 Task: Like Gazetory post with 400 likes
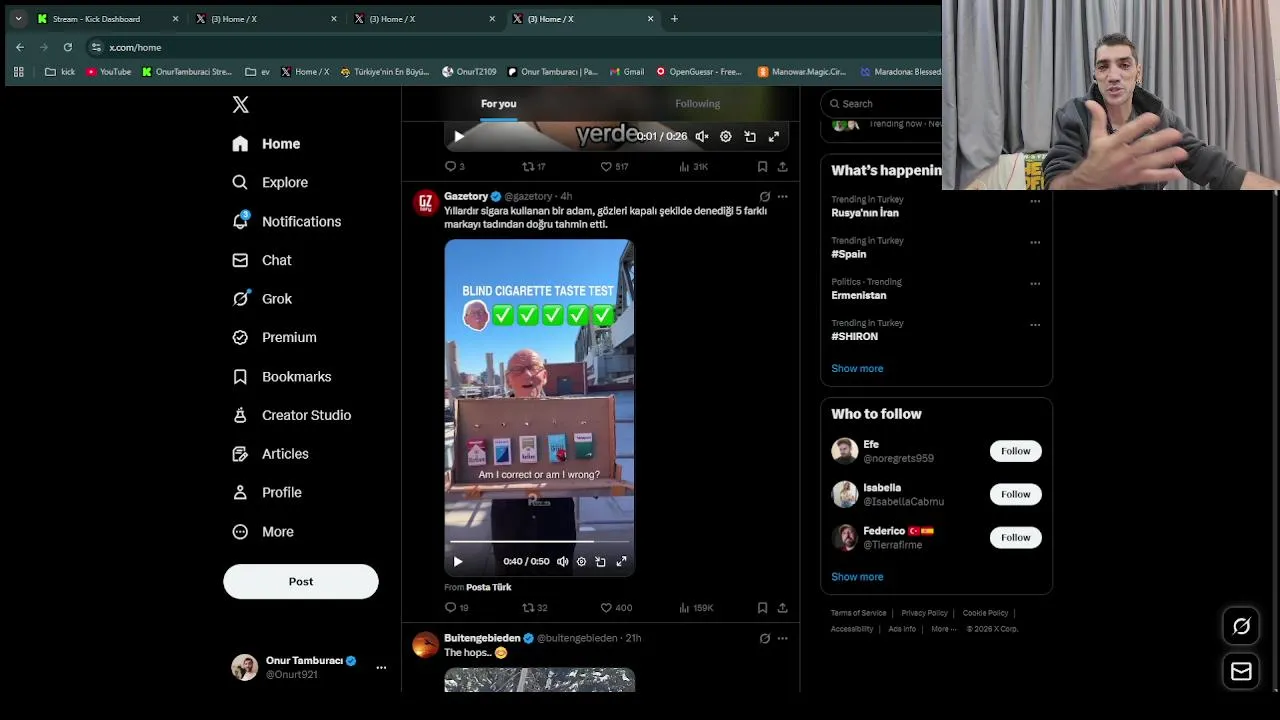coord(616,608)
